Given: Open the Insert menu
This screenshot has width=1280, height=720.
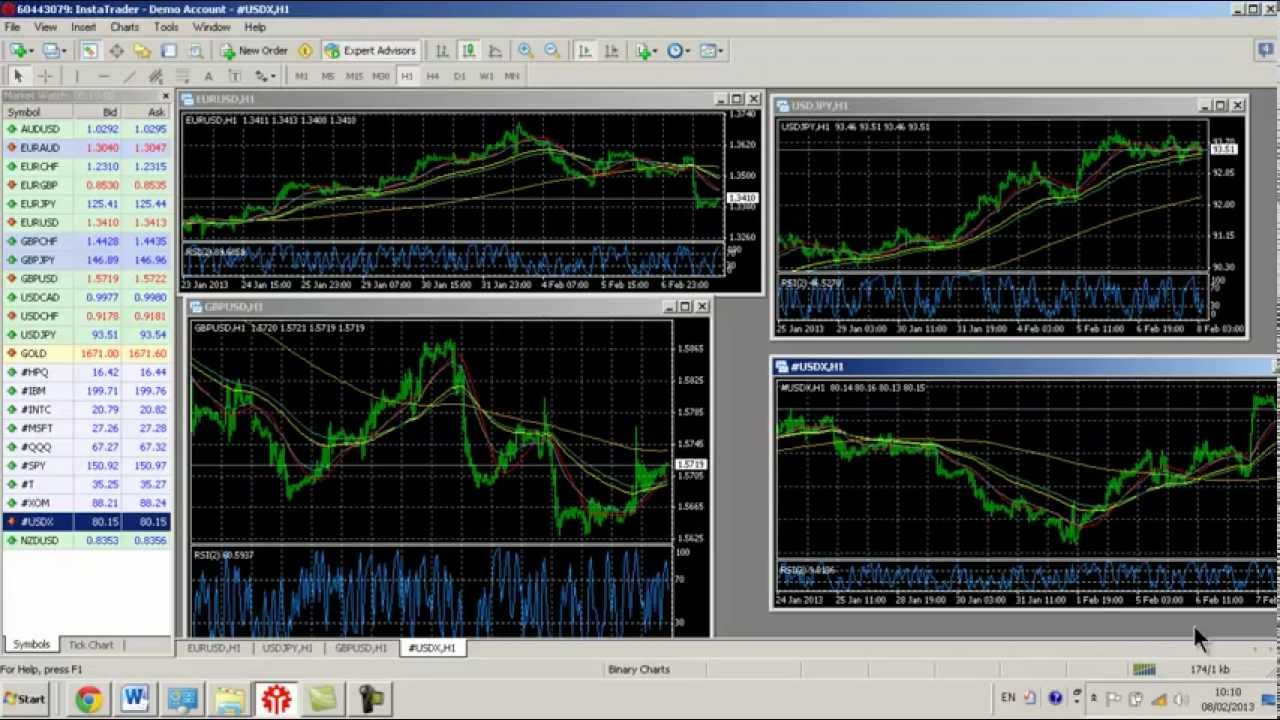Looking at the screenshot, I should 83,27.
